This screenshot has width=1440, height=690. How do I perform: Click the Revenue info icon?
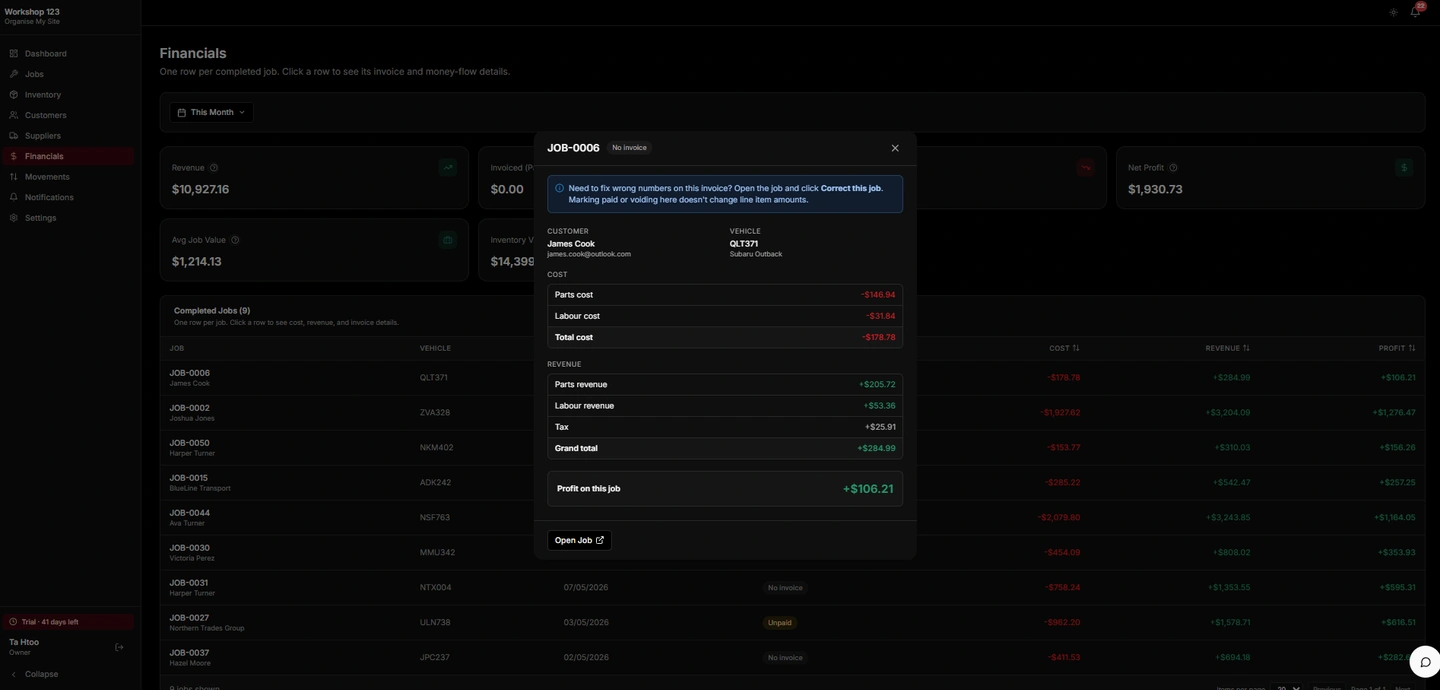(x=214, y=168)
